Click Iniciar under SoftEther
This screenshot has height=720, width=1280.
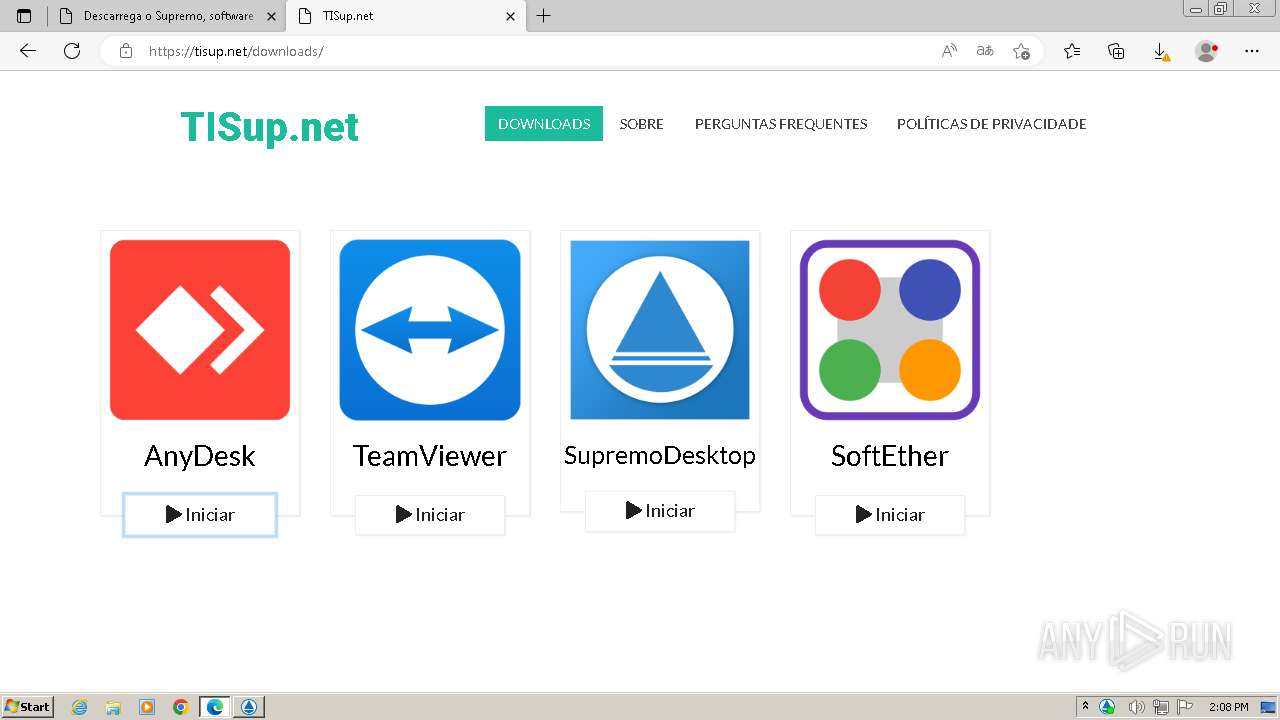coord(890,515)
